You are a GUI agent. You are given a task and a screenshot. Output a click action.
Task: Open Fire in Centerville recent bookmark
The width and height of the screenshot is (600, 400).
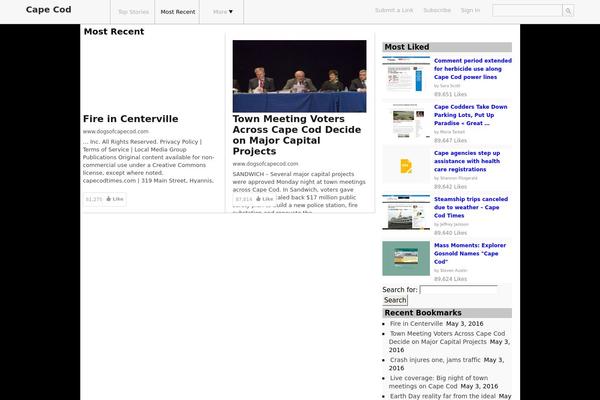click(x=416, y=323)
